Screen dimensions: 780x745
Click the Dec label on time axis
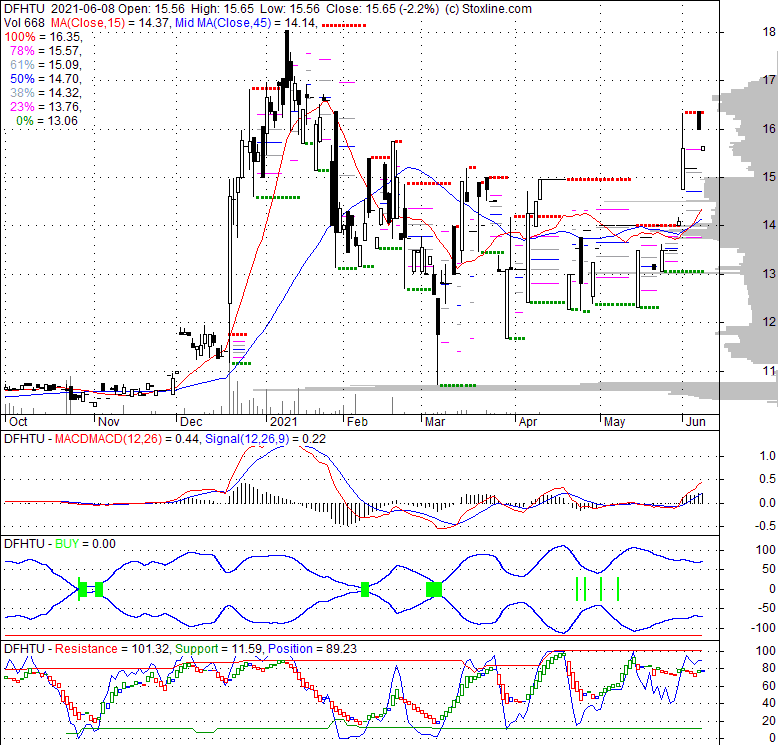[191, 422]
